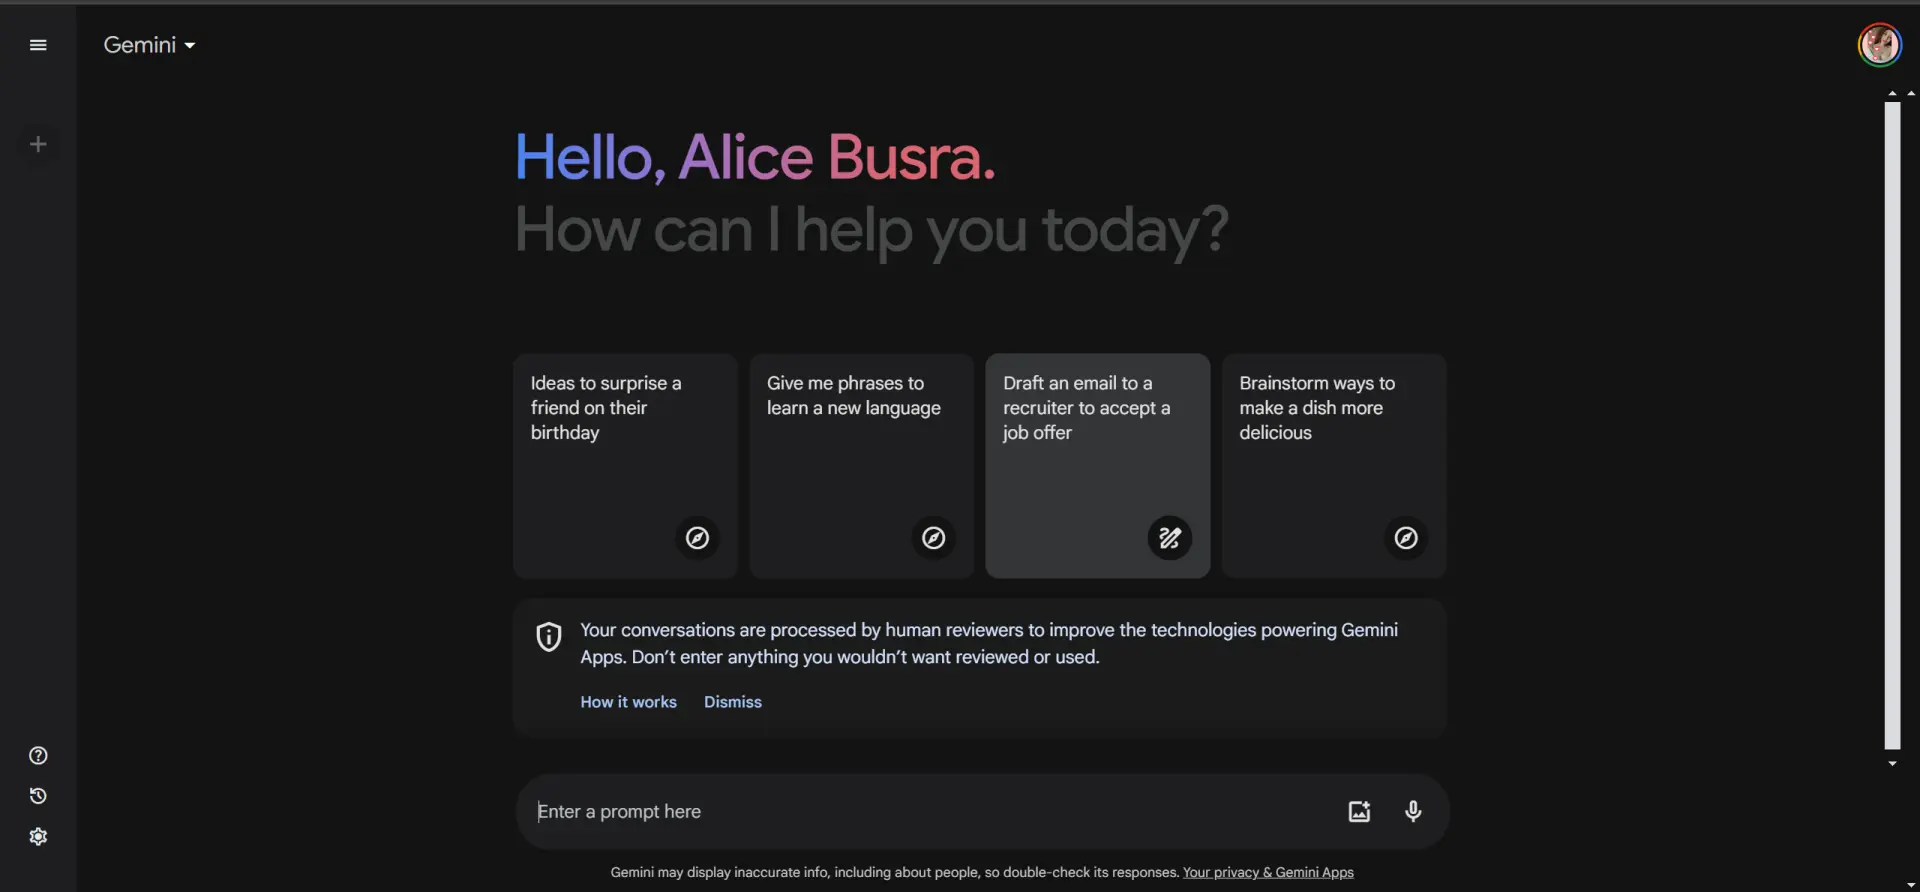The image size is (1920, 892).
Task: Select 'Draft an email to a recruiter' card
Action: pos(1097,466)
